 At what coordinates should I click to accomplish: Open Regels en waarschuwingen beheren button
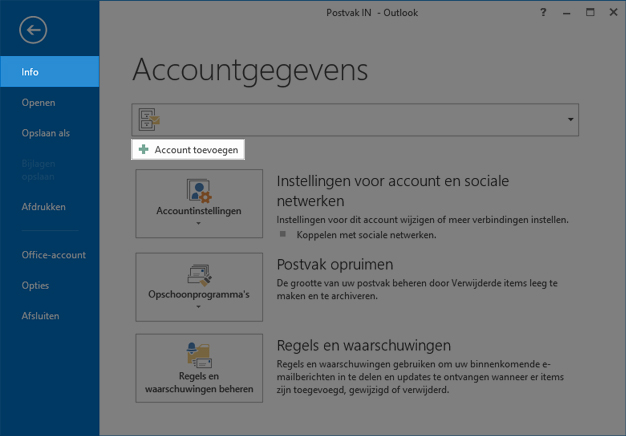tap(199, 368)
